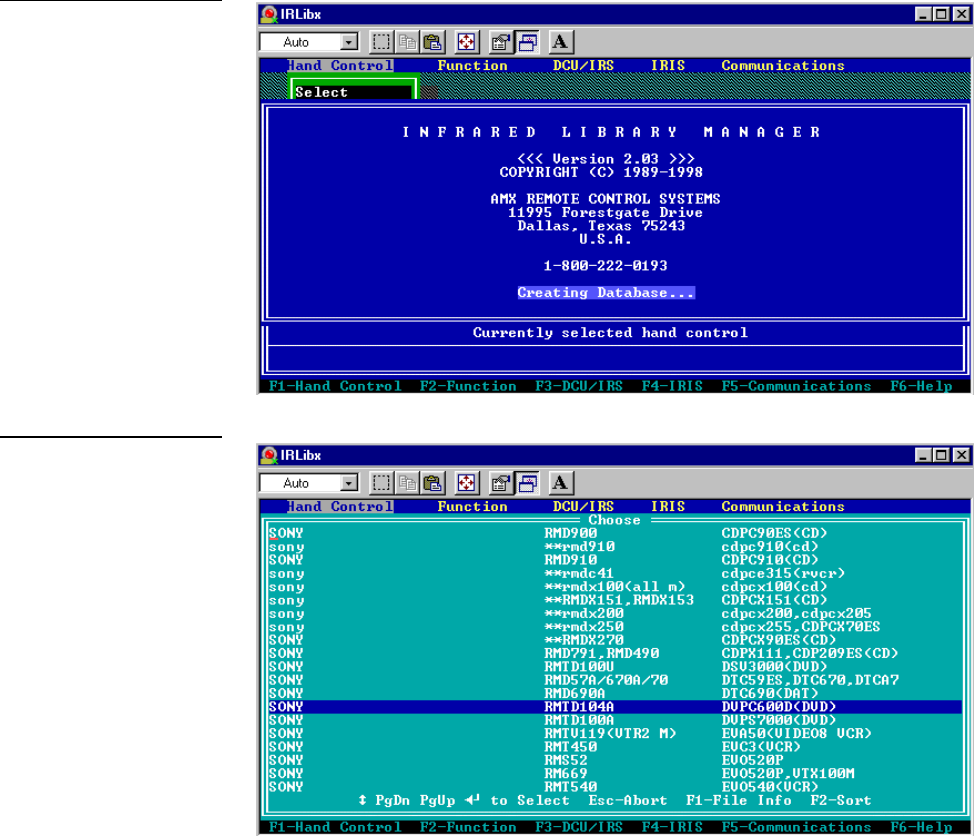This screenshot has height=836, width=974.
Task: Open Properties icon in bottom IRLibx window toolbar
Action: pyautogui.click(x=500, y=483)
